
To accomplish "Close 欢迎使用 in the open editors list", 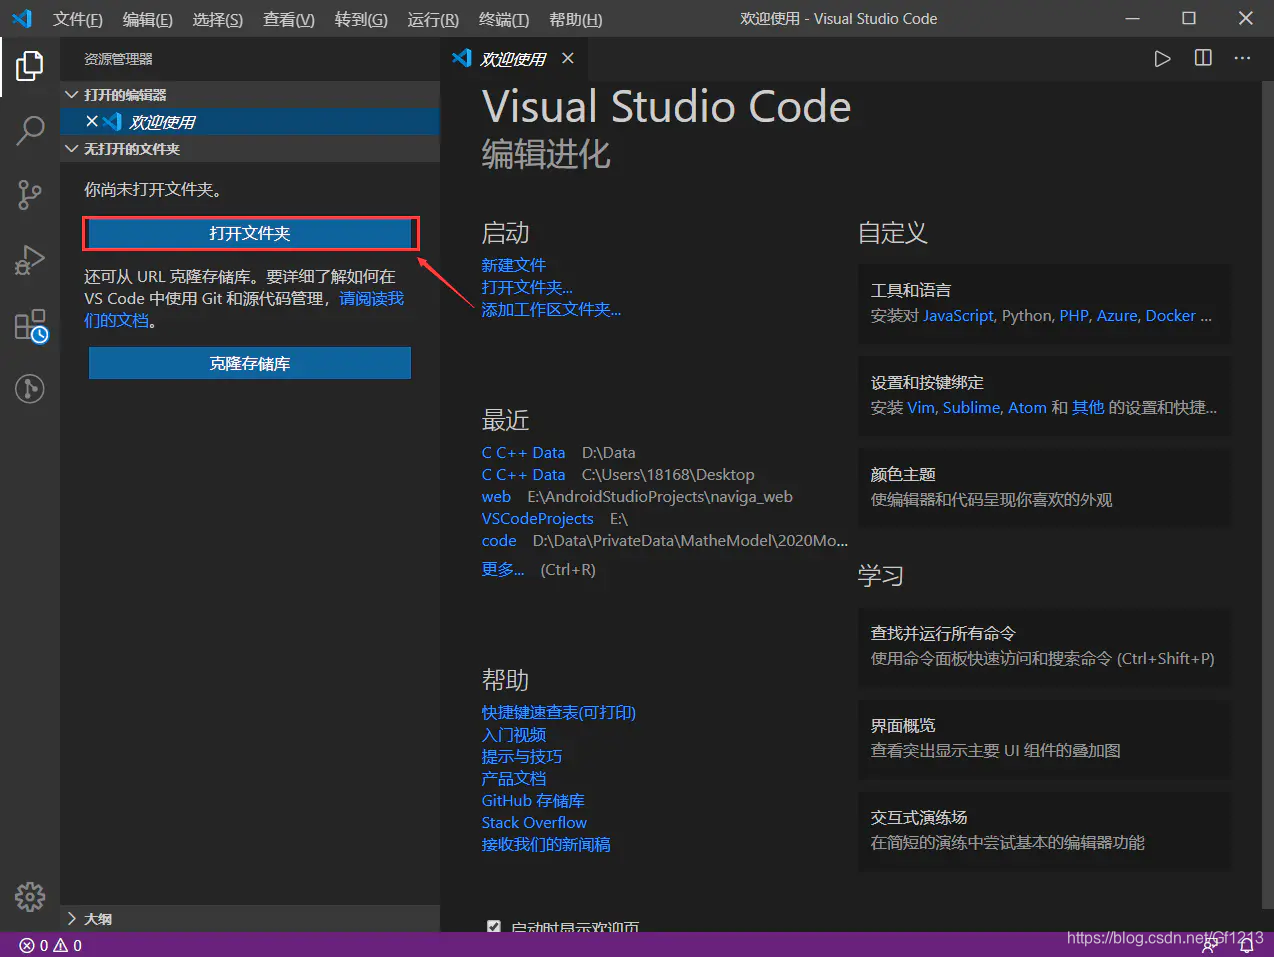I will point(92,121).
